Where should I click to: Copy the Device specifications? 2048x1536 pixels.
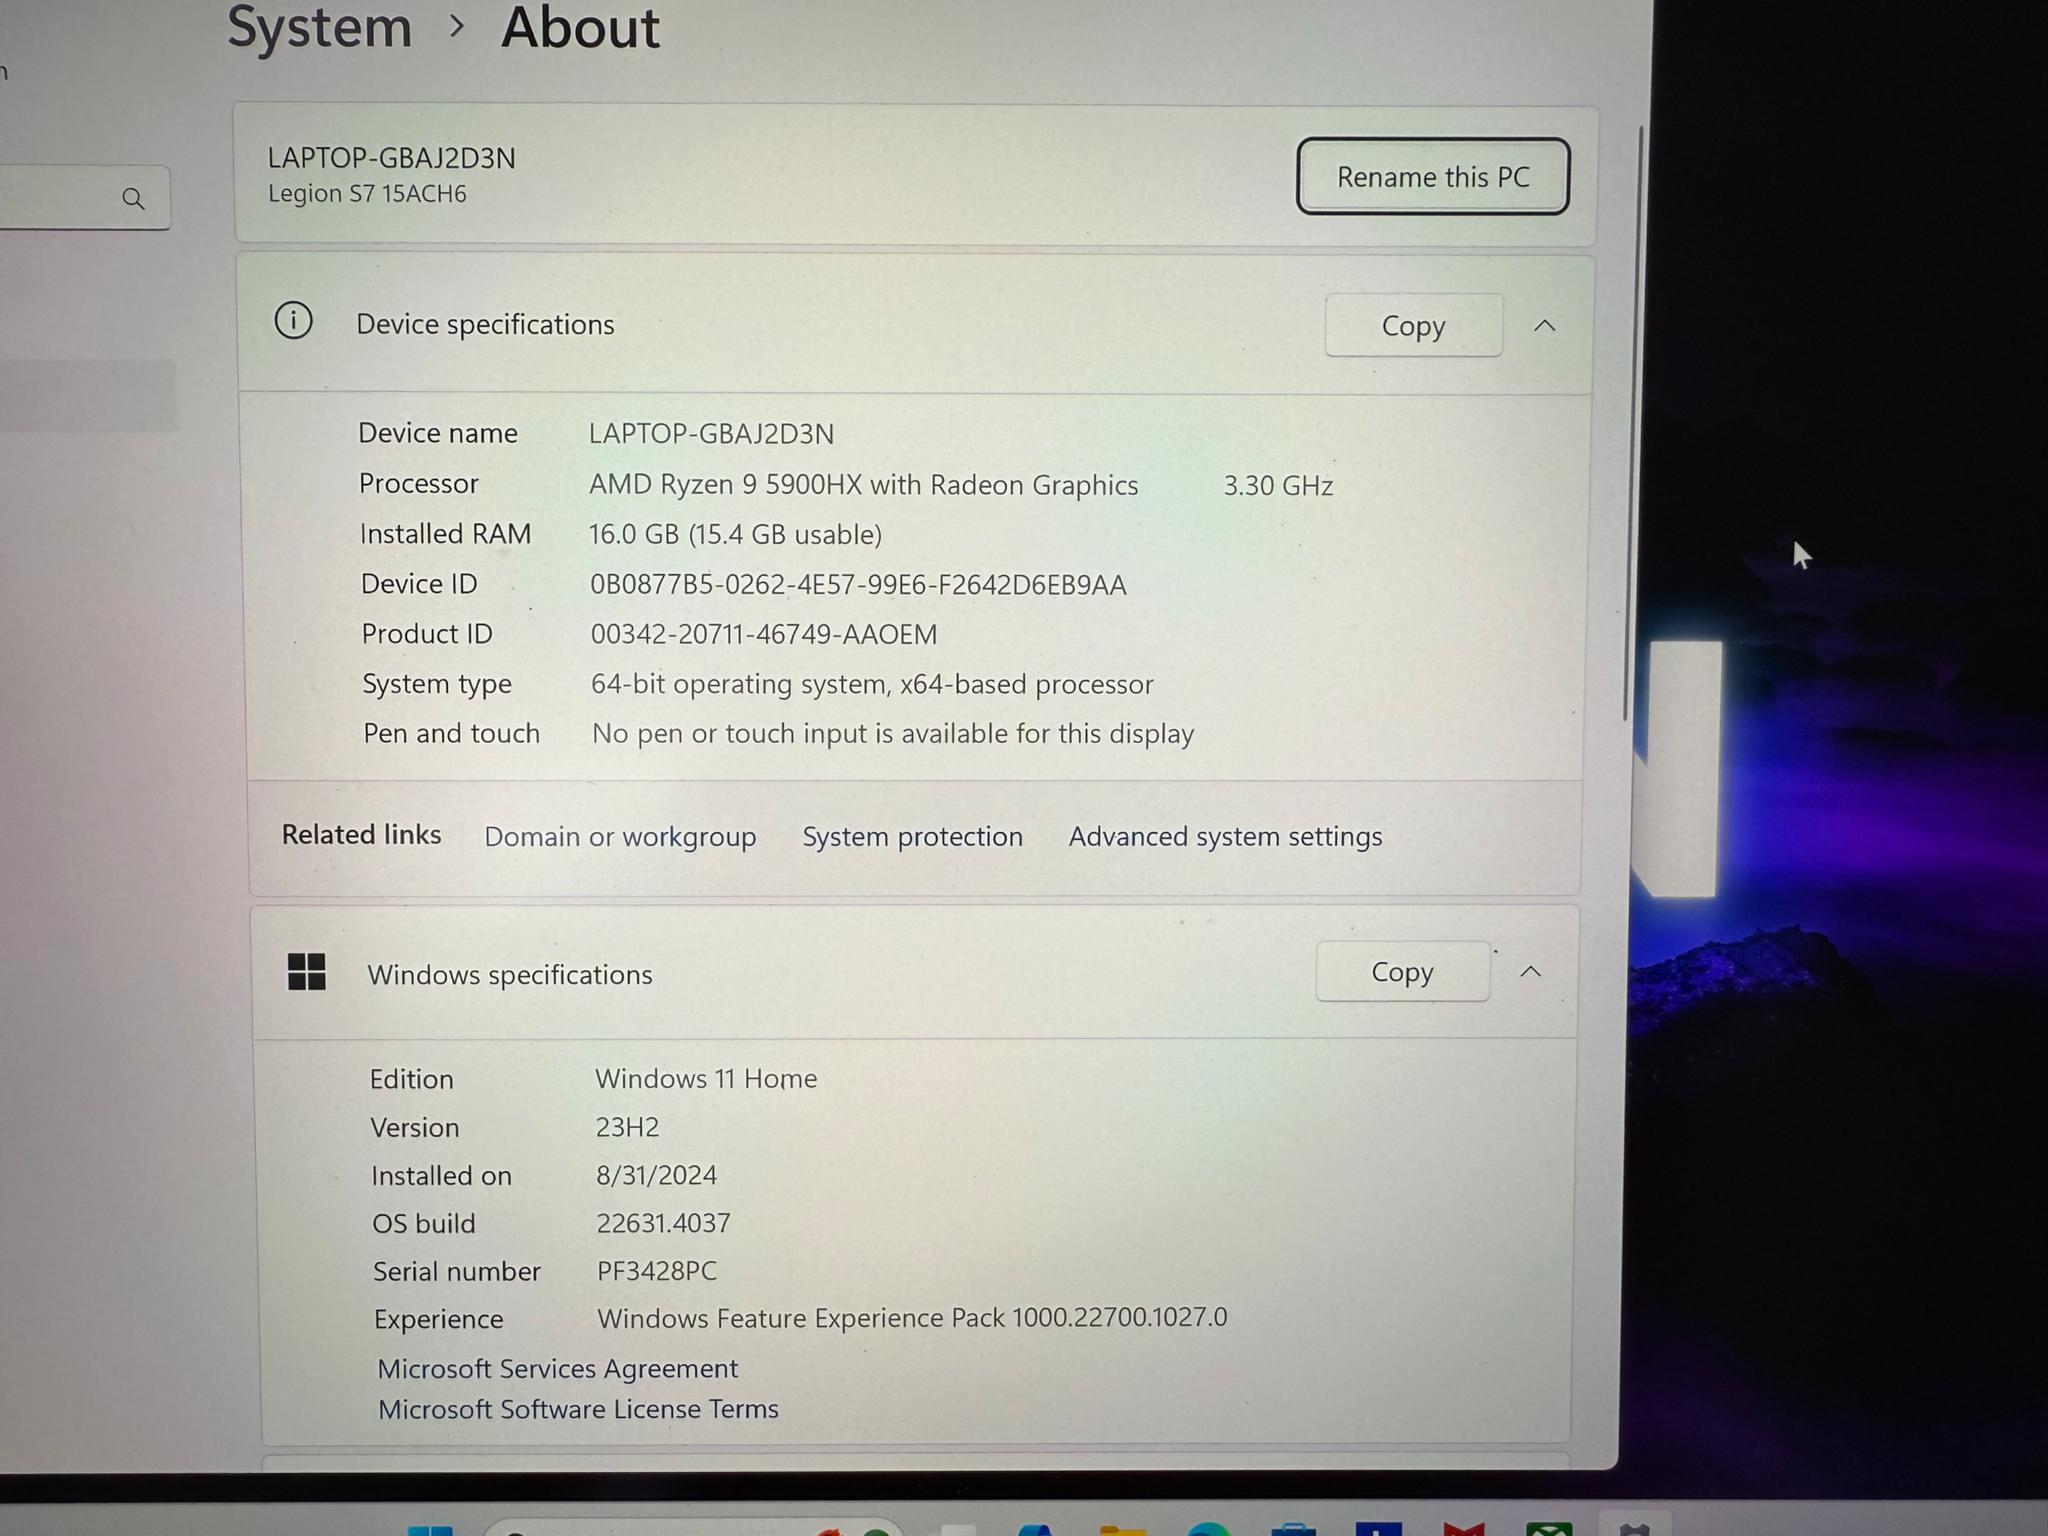[x=1413, y=325]
